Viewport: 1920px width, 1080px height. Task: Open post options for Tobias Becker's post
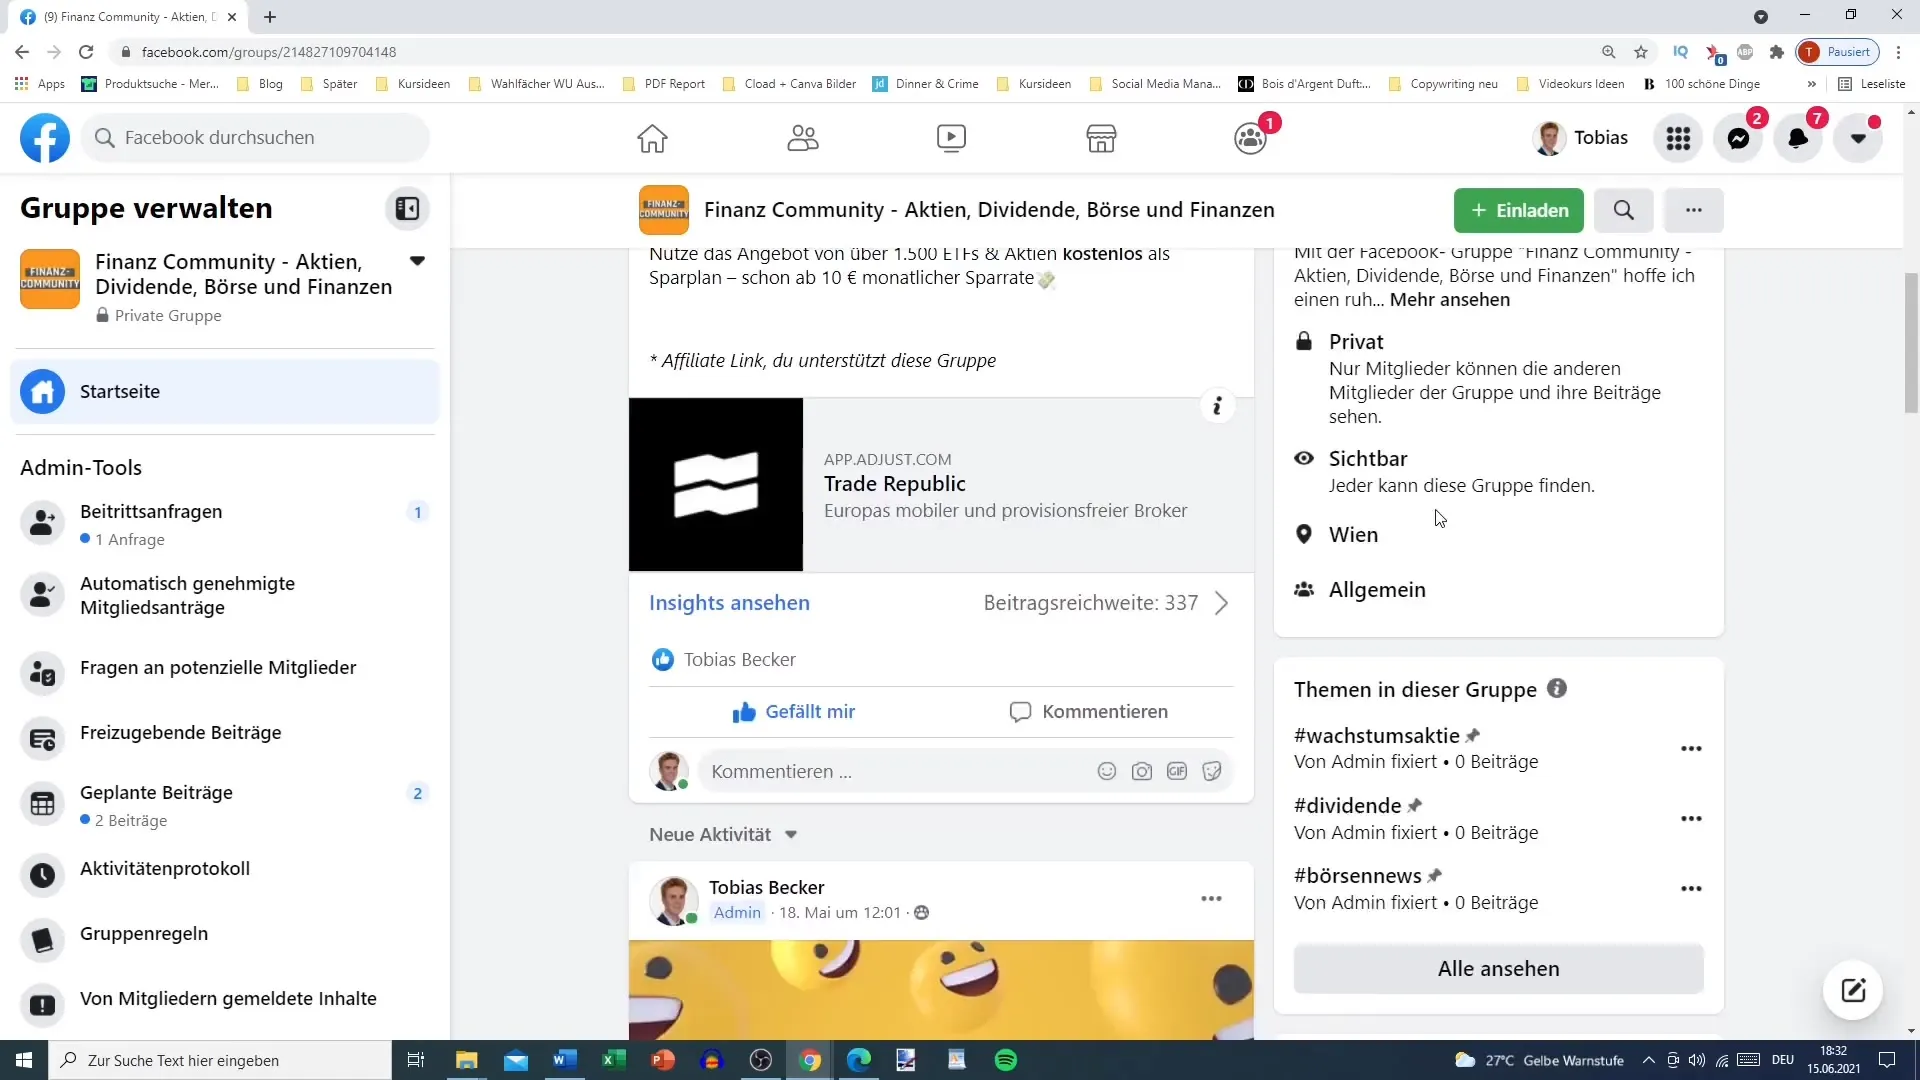[1211, 899]
